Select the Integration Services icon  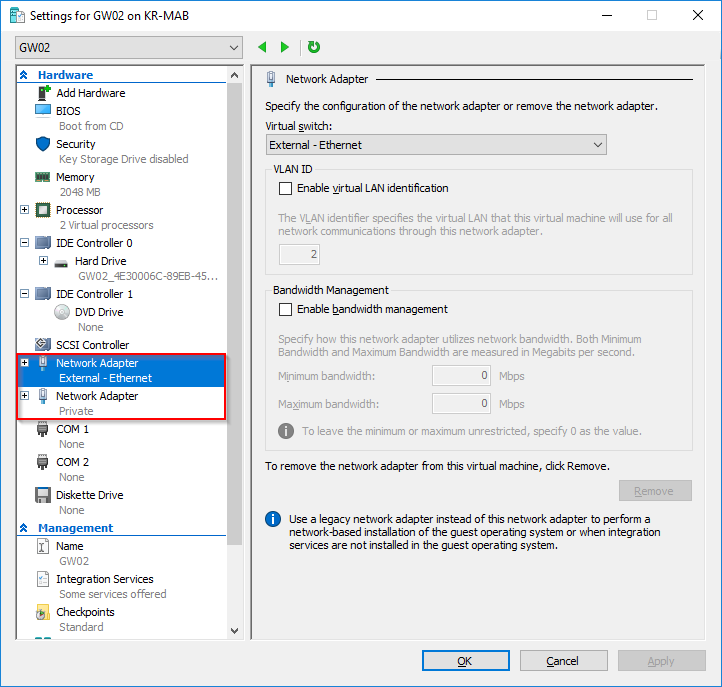pyautogui.click(x=43, y=579)
